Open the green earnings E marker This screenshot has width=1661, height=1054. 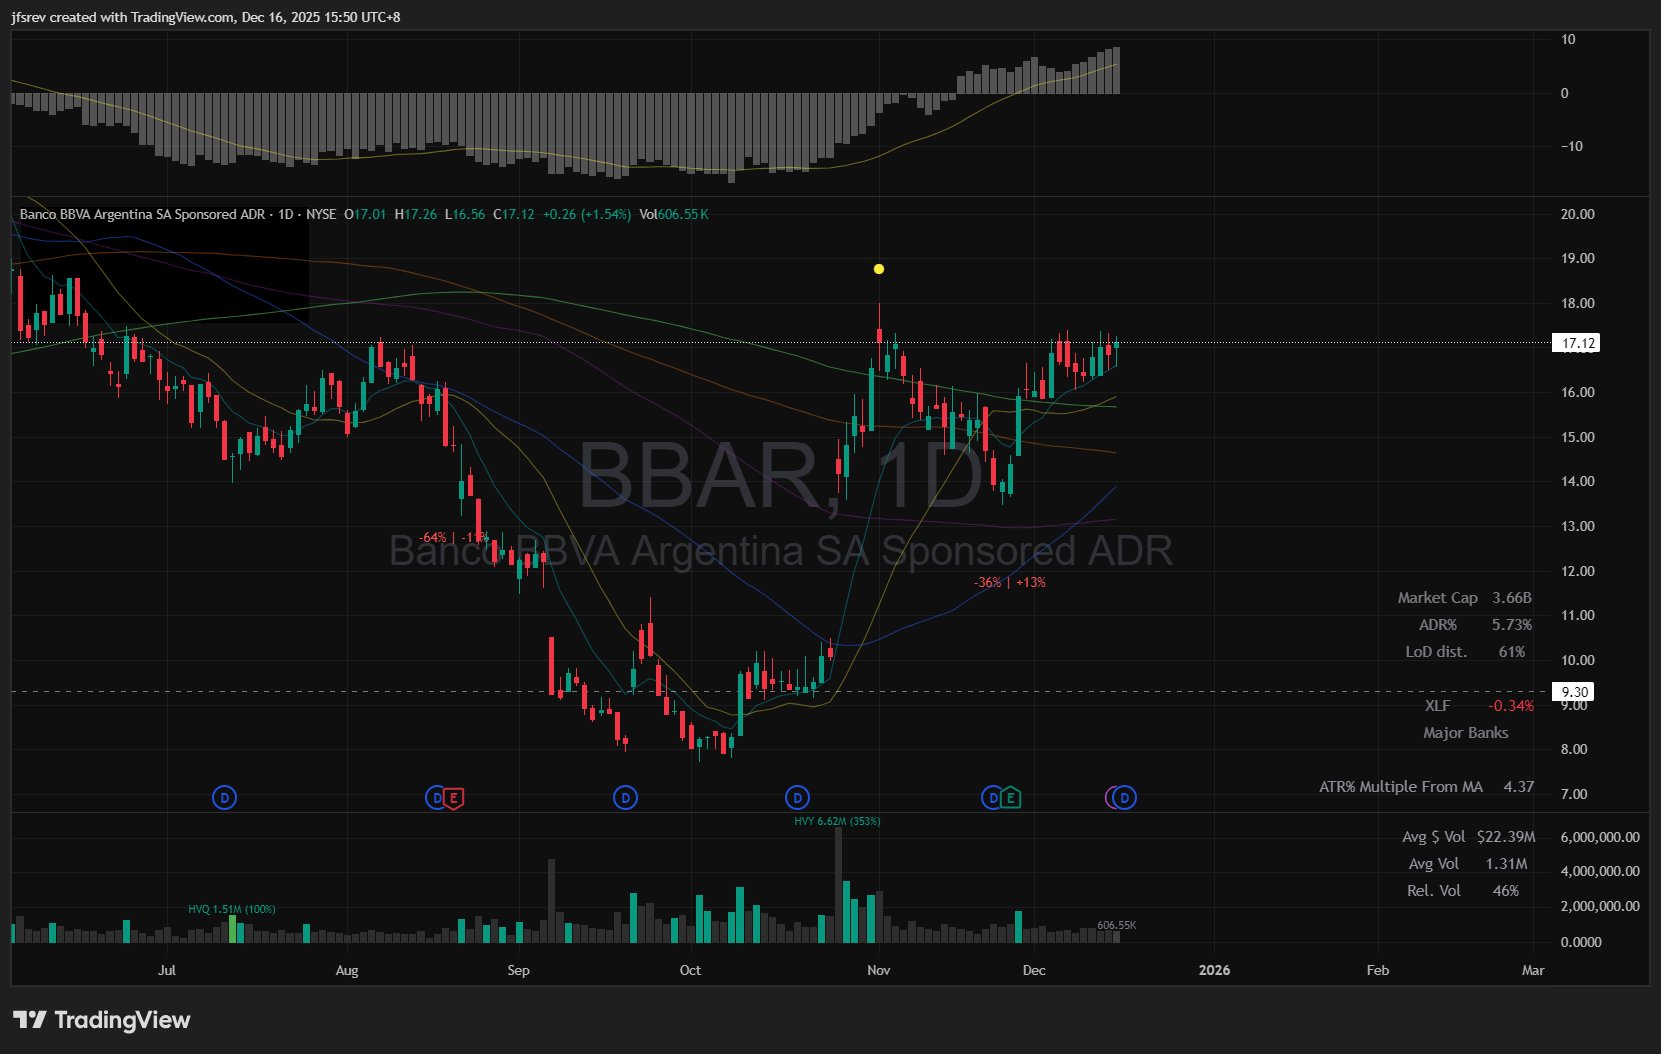pyautogui.click(x=1011, y=798)
